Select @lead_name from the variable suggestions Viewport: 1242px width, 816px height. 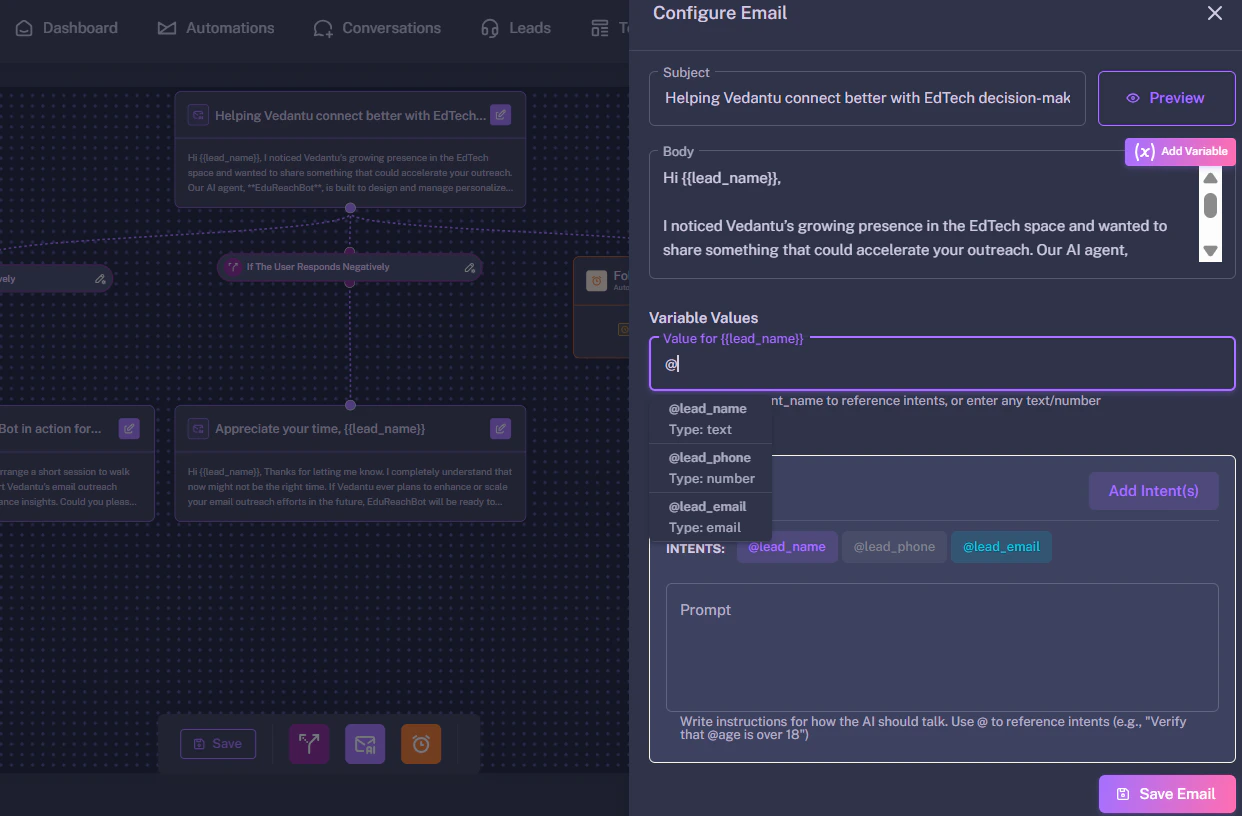pyautogui.click(x=708, y=417)
